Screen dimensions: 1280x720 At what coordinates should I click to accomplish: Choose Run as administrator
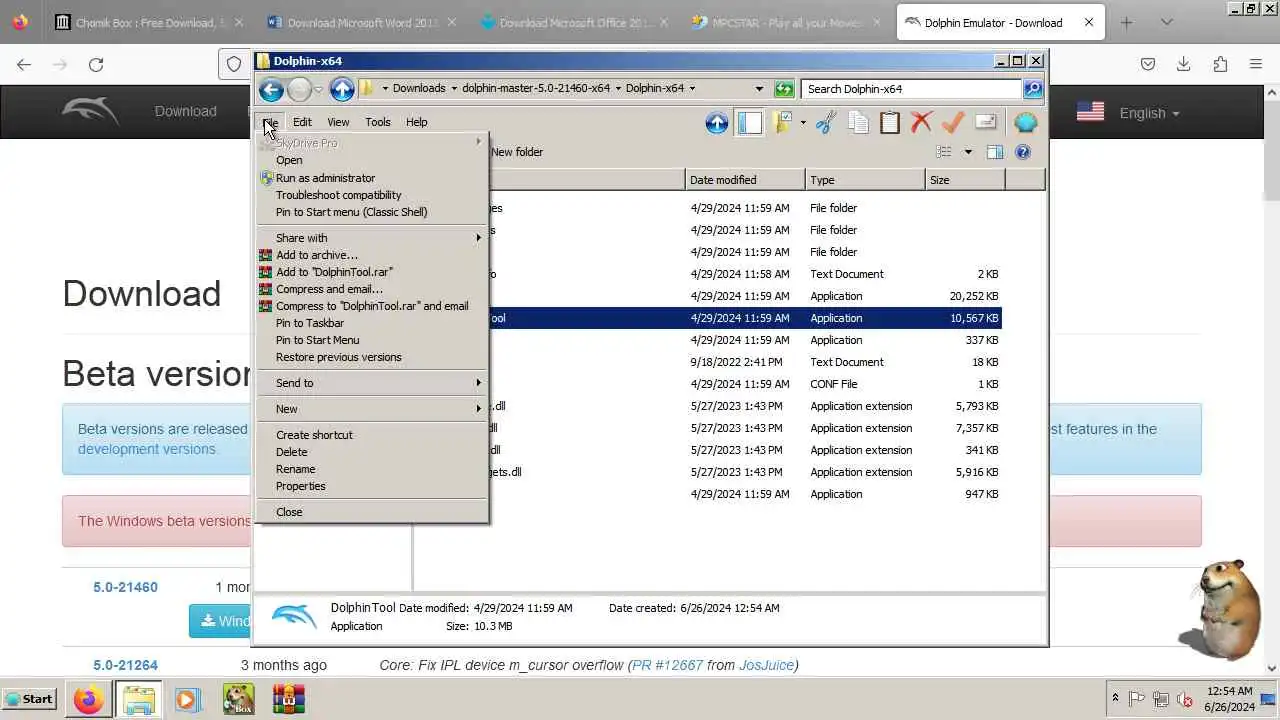click(x=371, y=178)
